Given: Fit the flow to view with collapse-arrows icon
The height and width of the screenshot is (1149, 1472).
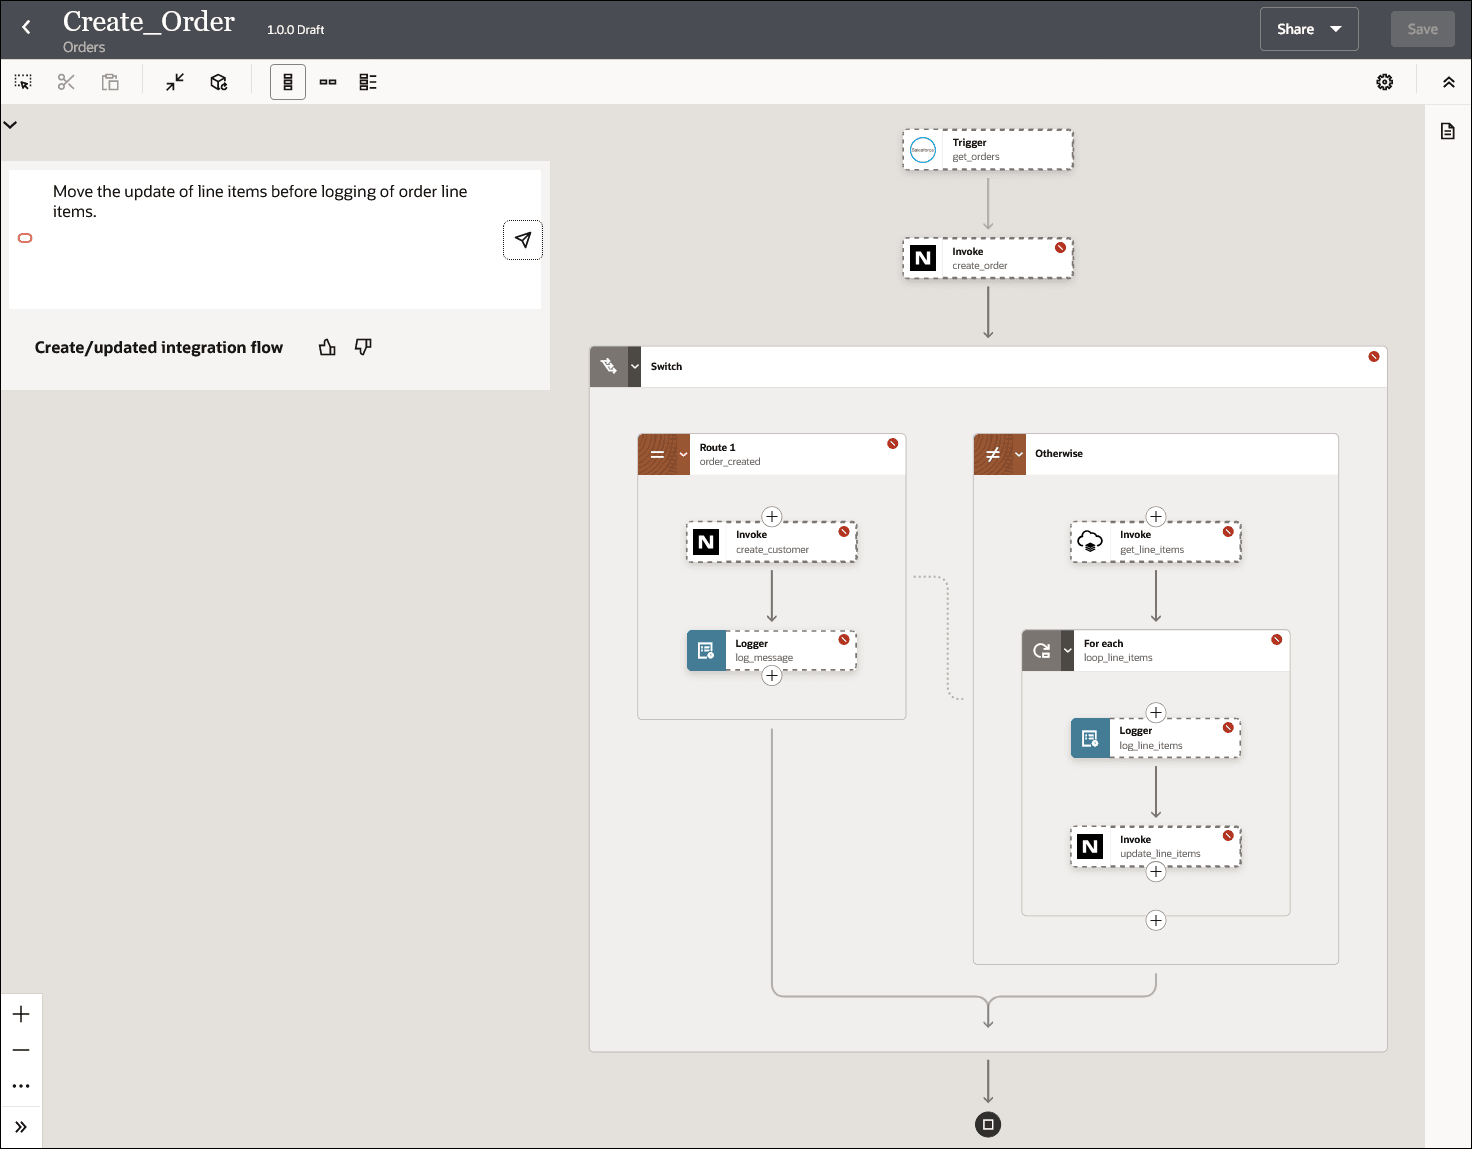Looking at the screenshot, I should pos(174,81).
